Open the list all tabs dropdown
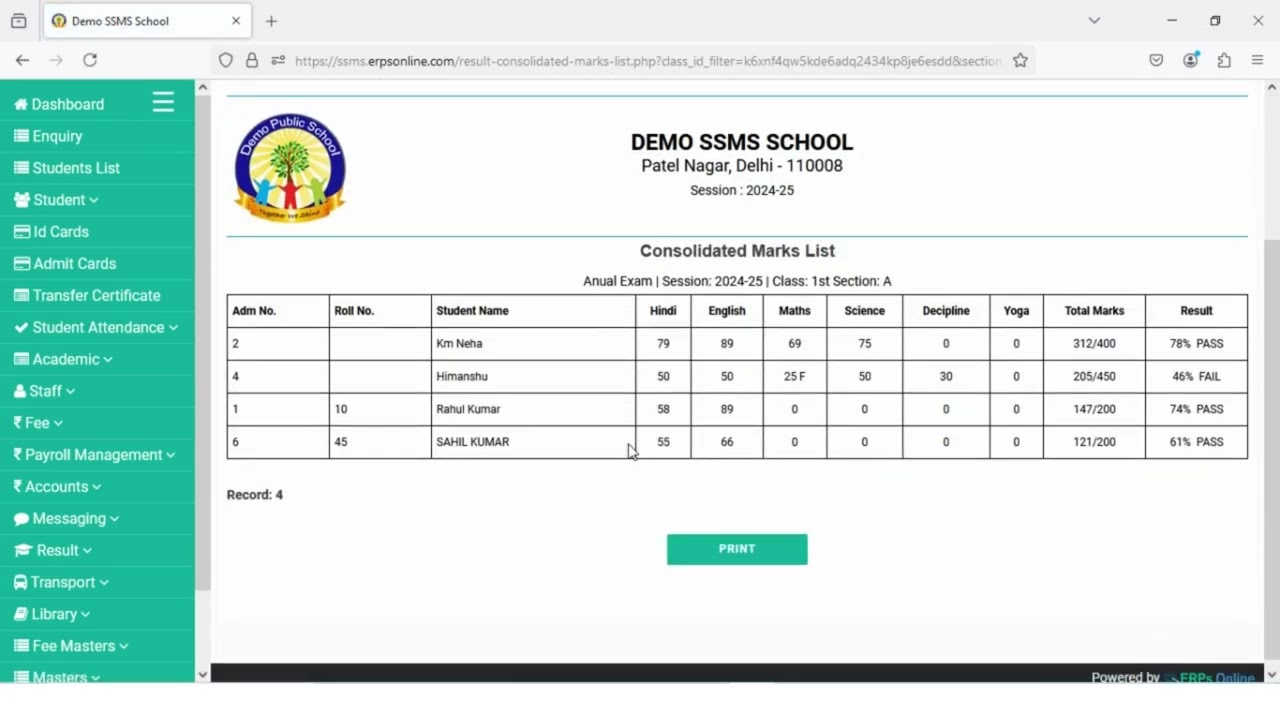This screenshot has height=720, width=1280. [1094, 20]
